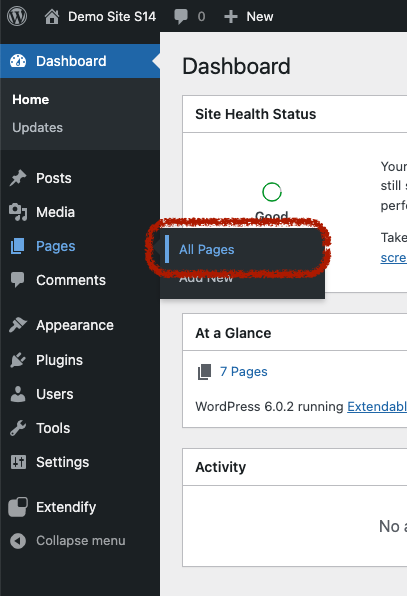Viewport: 407px width, 596px height.
Task: Go to Updates under Dashboard
Action: point(38,128)
